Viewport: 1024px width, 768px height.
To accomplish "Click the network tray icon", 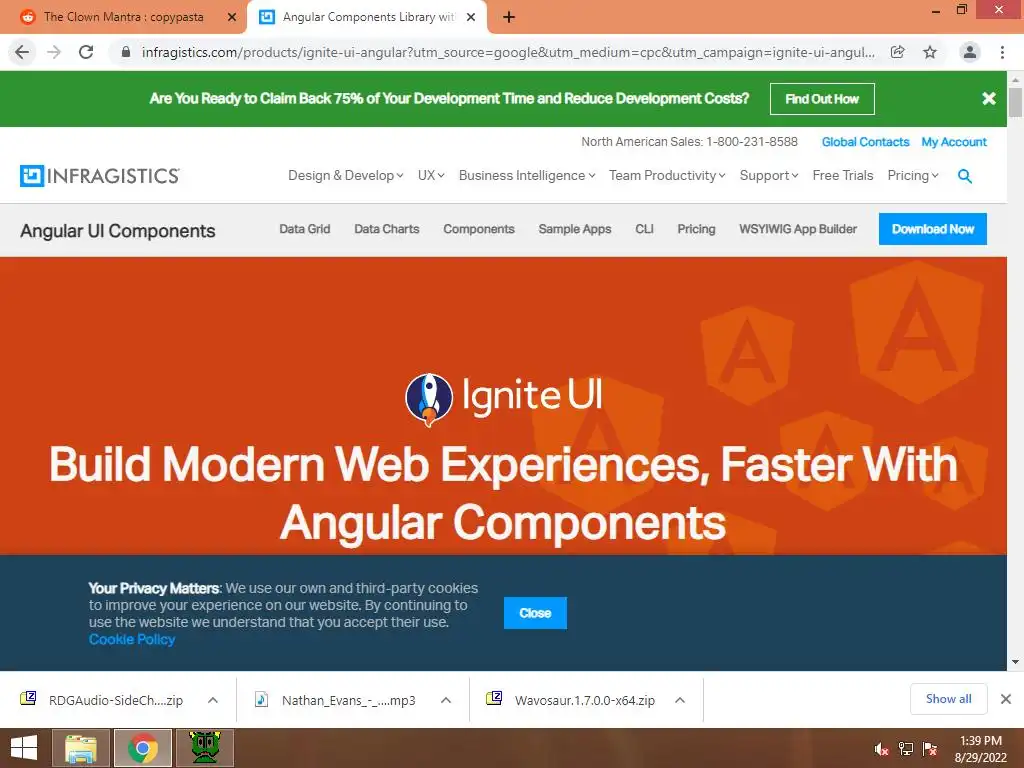I will pyautogui.click(x=905, y=749).
